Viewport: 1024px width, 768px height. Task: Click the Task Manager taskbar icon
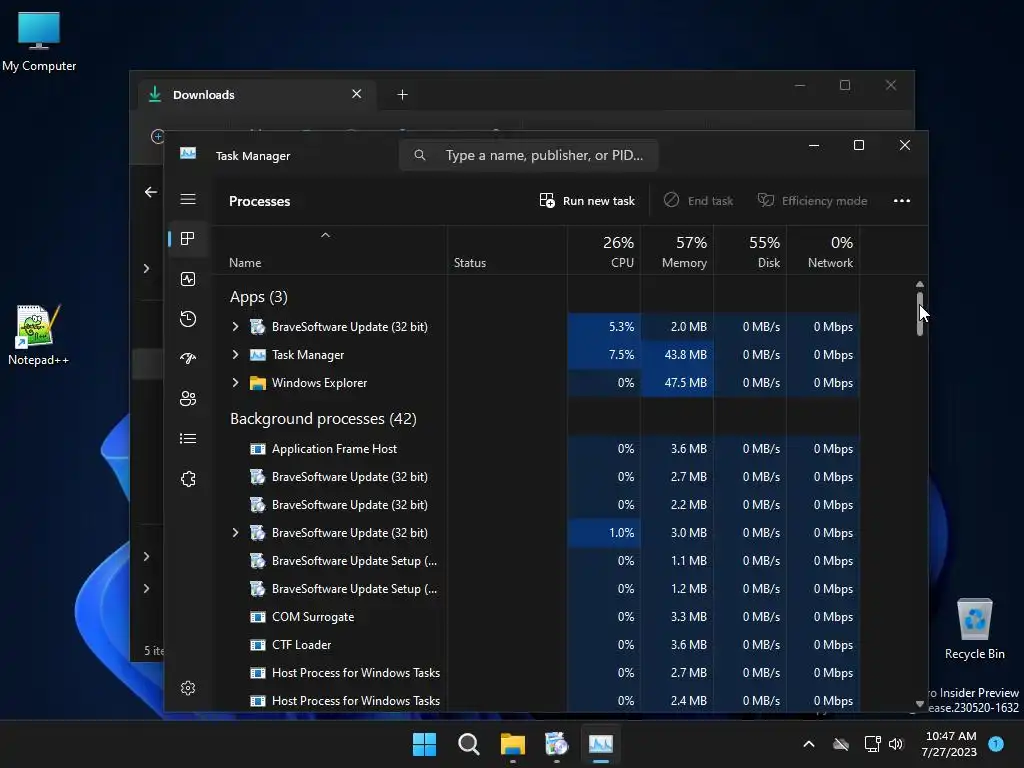601,744
